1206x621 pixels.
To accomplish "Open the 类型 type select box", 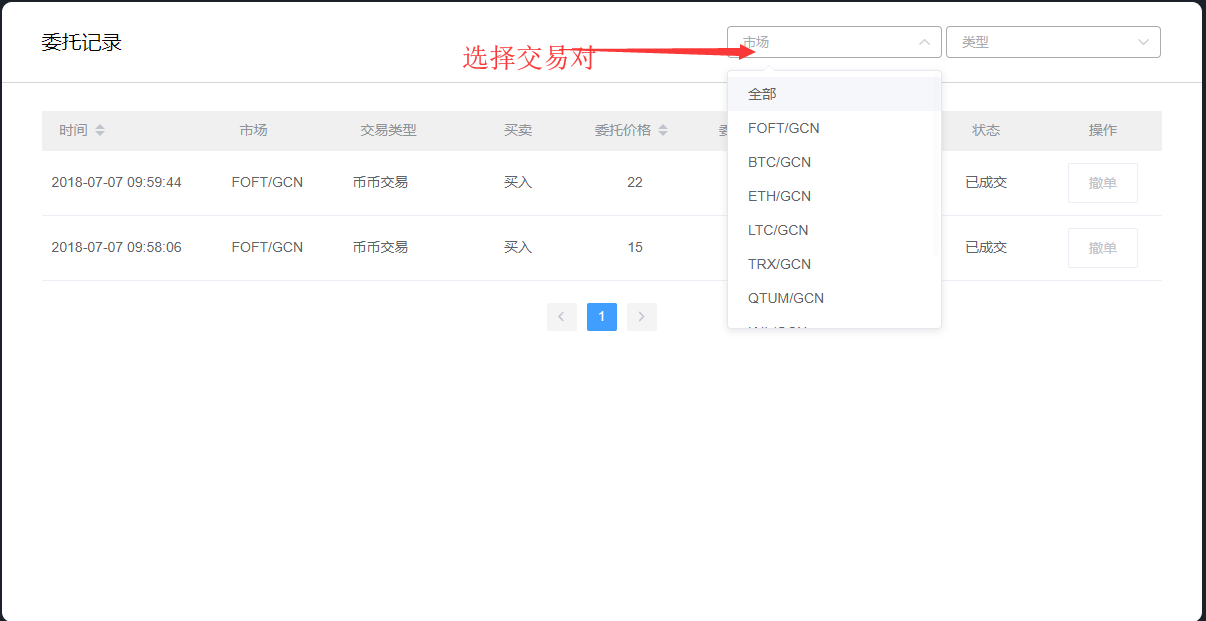I will coord(1040,42).
